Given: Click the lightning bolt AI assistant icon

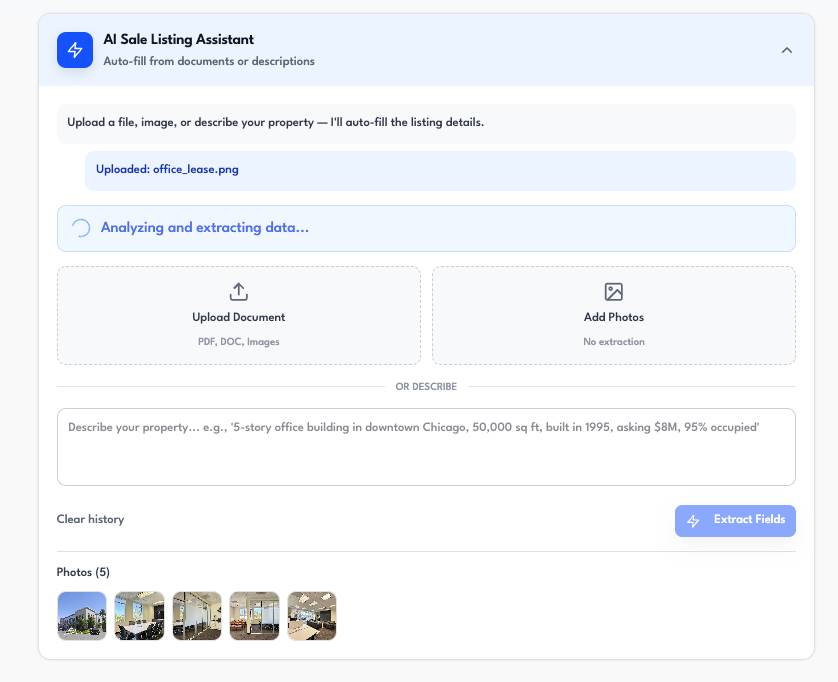Looking at the screenshot, I should click(x=75, y=50).
